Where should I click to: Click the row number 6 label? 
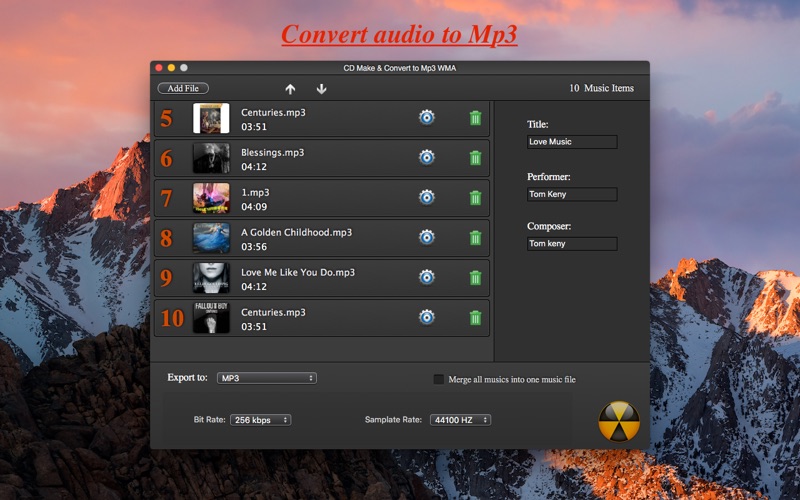click(166, 159)
